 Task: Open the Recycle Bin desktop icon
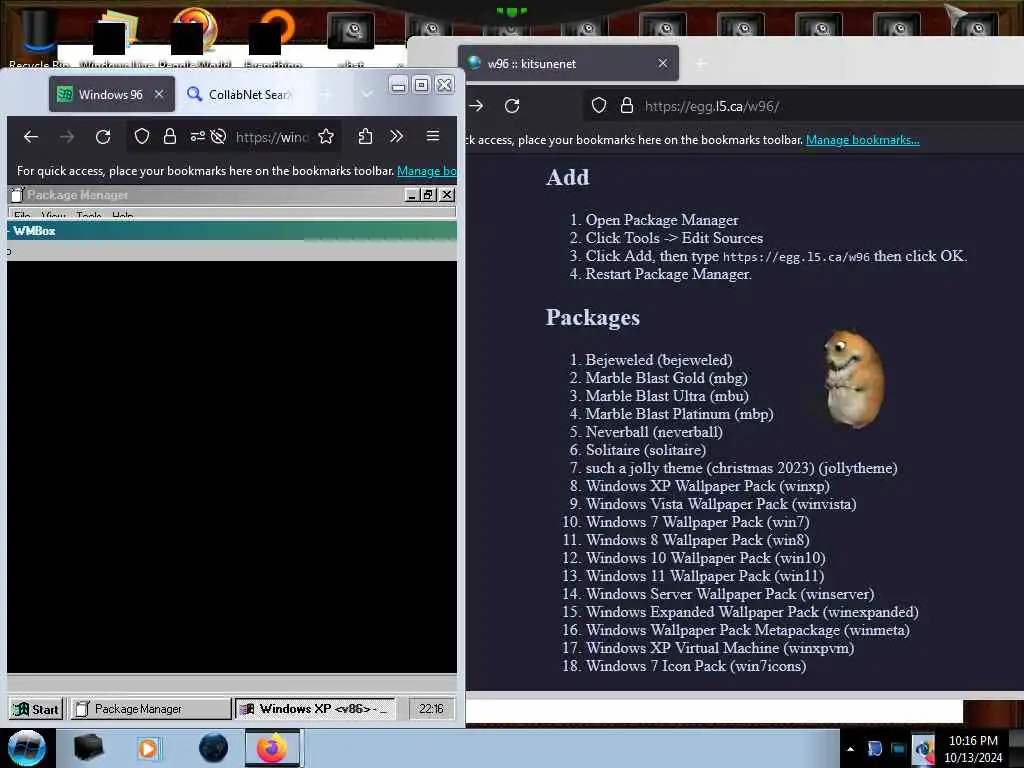[38, 39]
